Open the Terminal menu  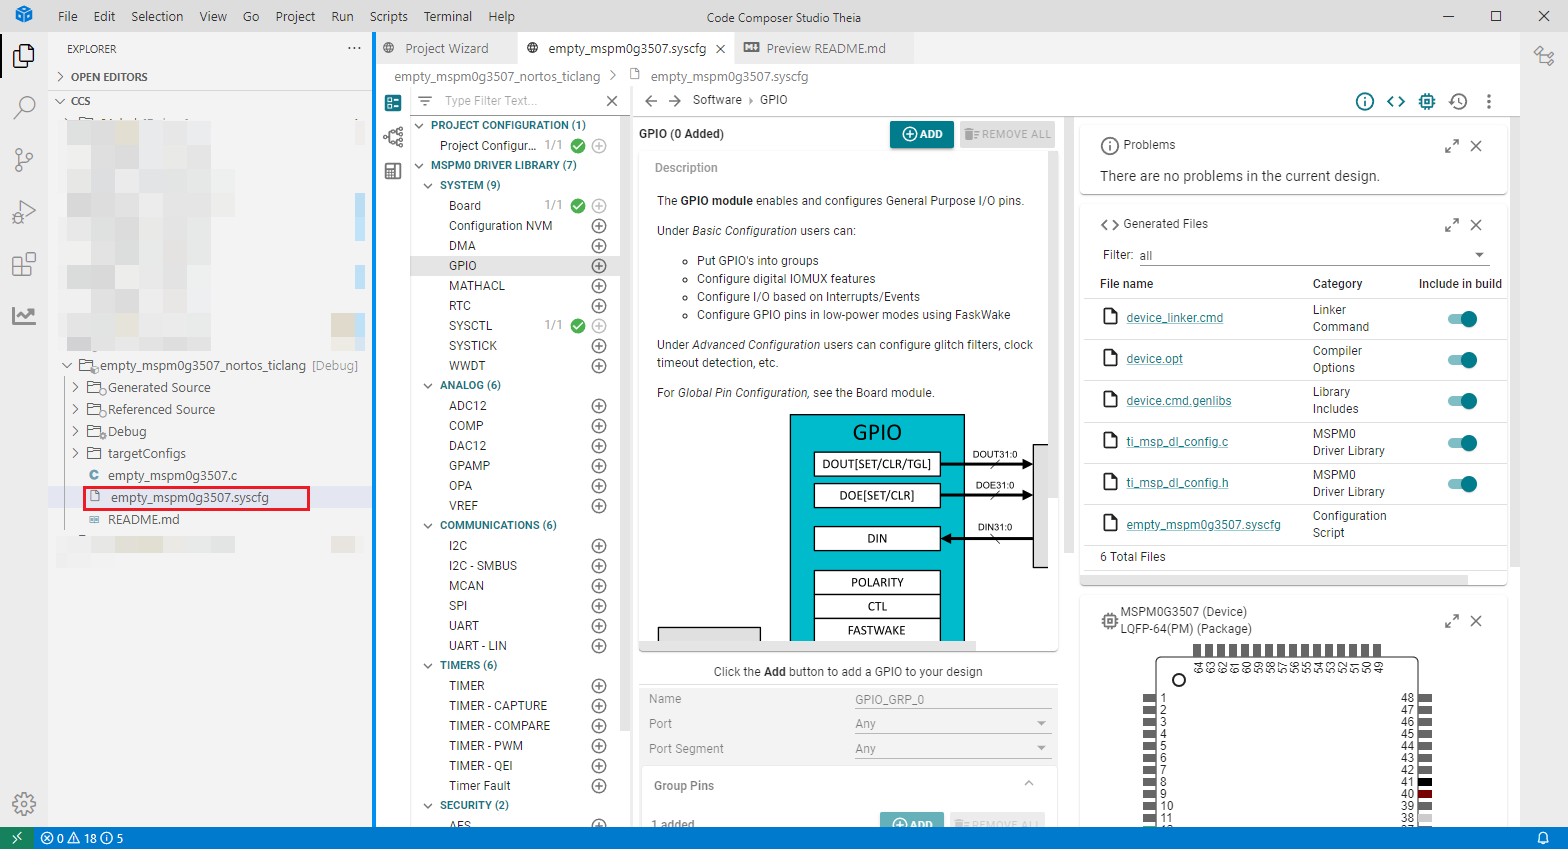pos(447,17)
